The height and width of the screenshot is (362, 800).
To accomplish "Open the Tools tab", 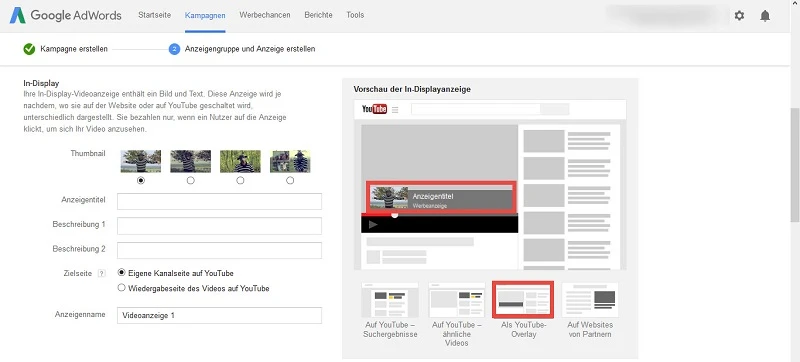I will coord(355,15).
